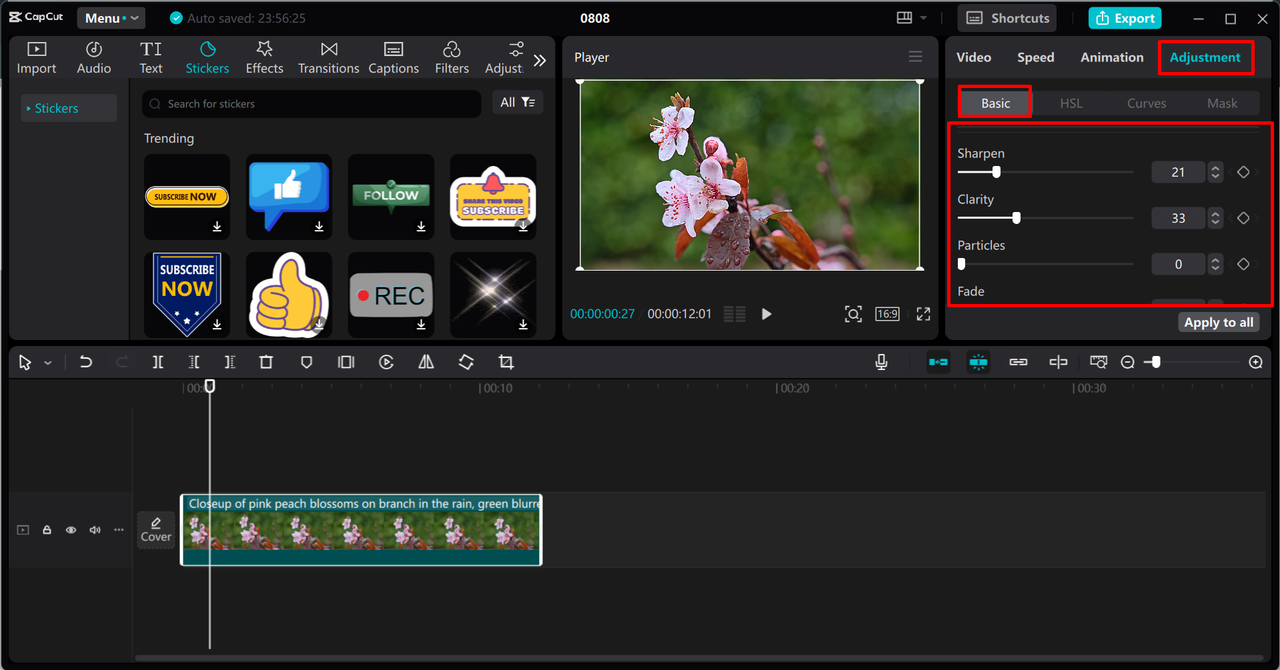Viewport: 1280px width, 670px height.
Task: Adjust the Particles slider
Action: (x=1045, y=264)
